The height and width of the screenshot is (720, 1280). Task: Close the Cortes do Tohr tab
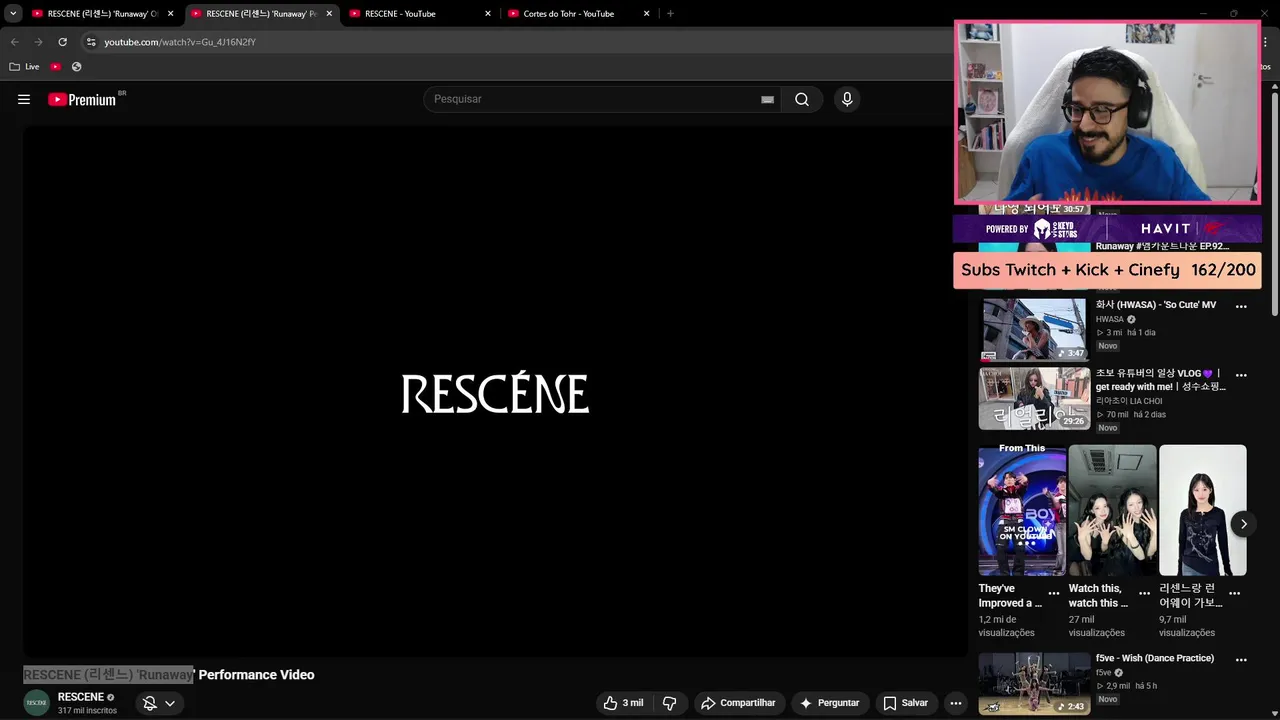click(647, 14)
